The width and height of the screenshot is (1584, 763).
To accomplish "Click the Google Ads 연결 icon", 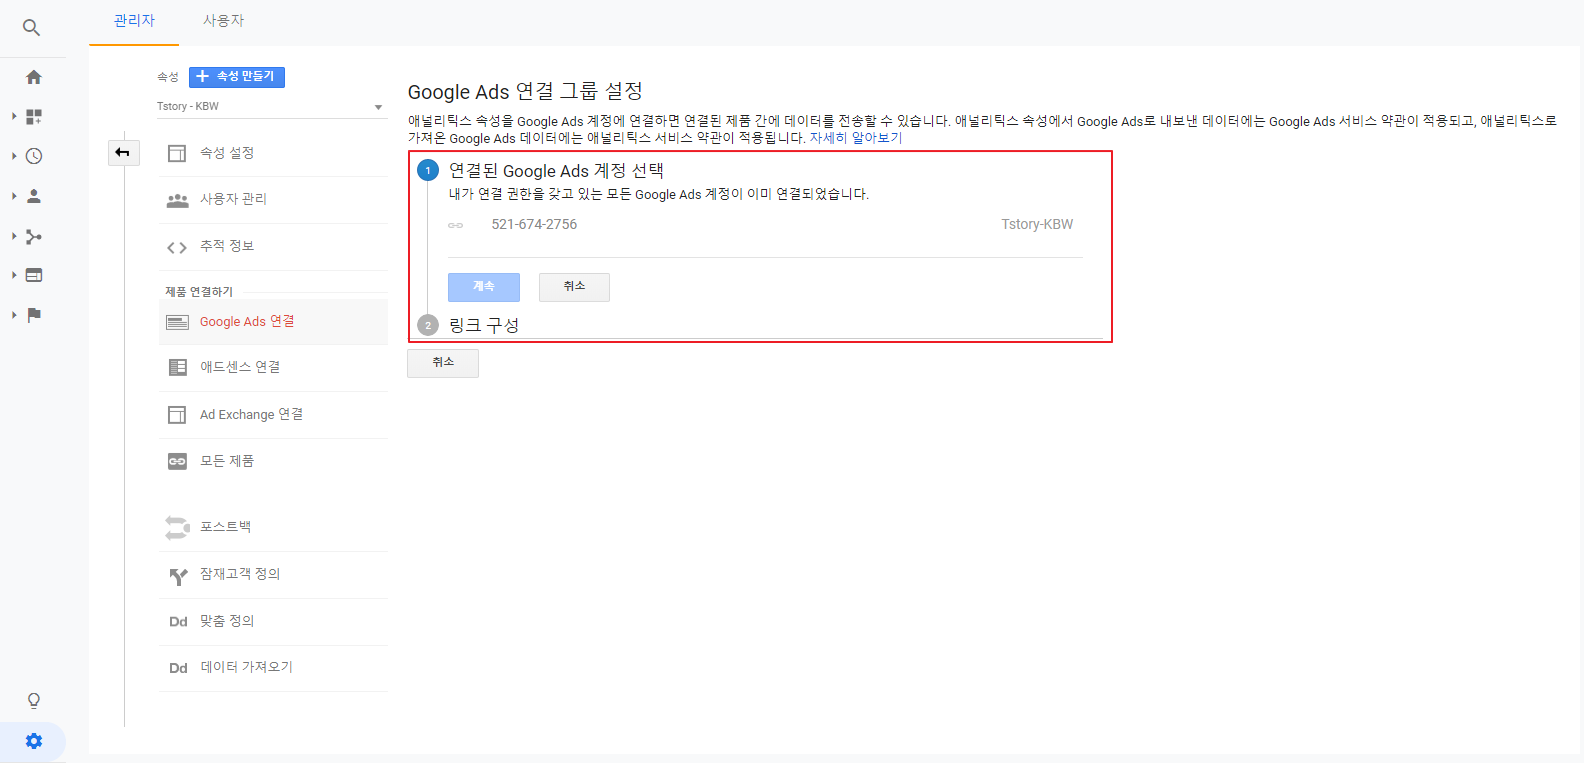I will tap(177, 322).
